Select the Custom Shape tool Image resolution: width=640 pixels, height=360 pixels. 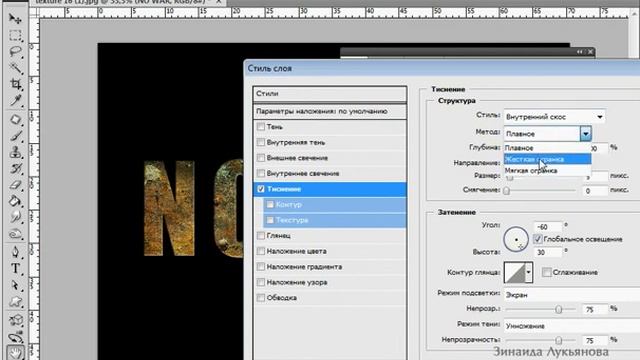(15, 302)
